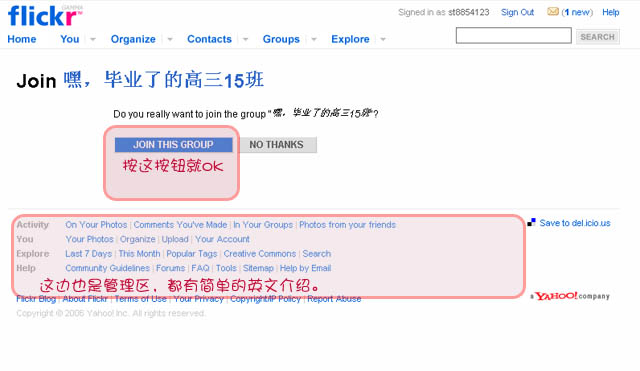Expand the Organize dropdown arrow
The height and width of the screenshot is (371, 640).
pyautogui.click(x=170, y=39)
